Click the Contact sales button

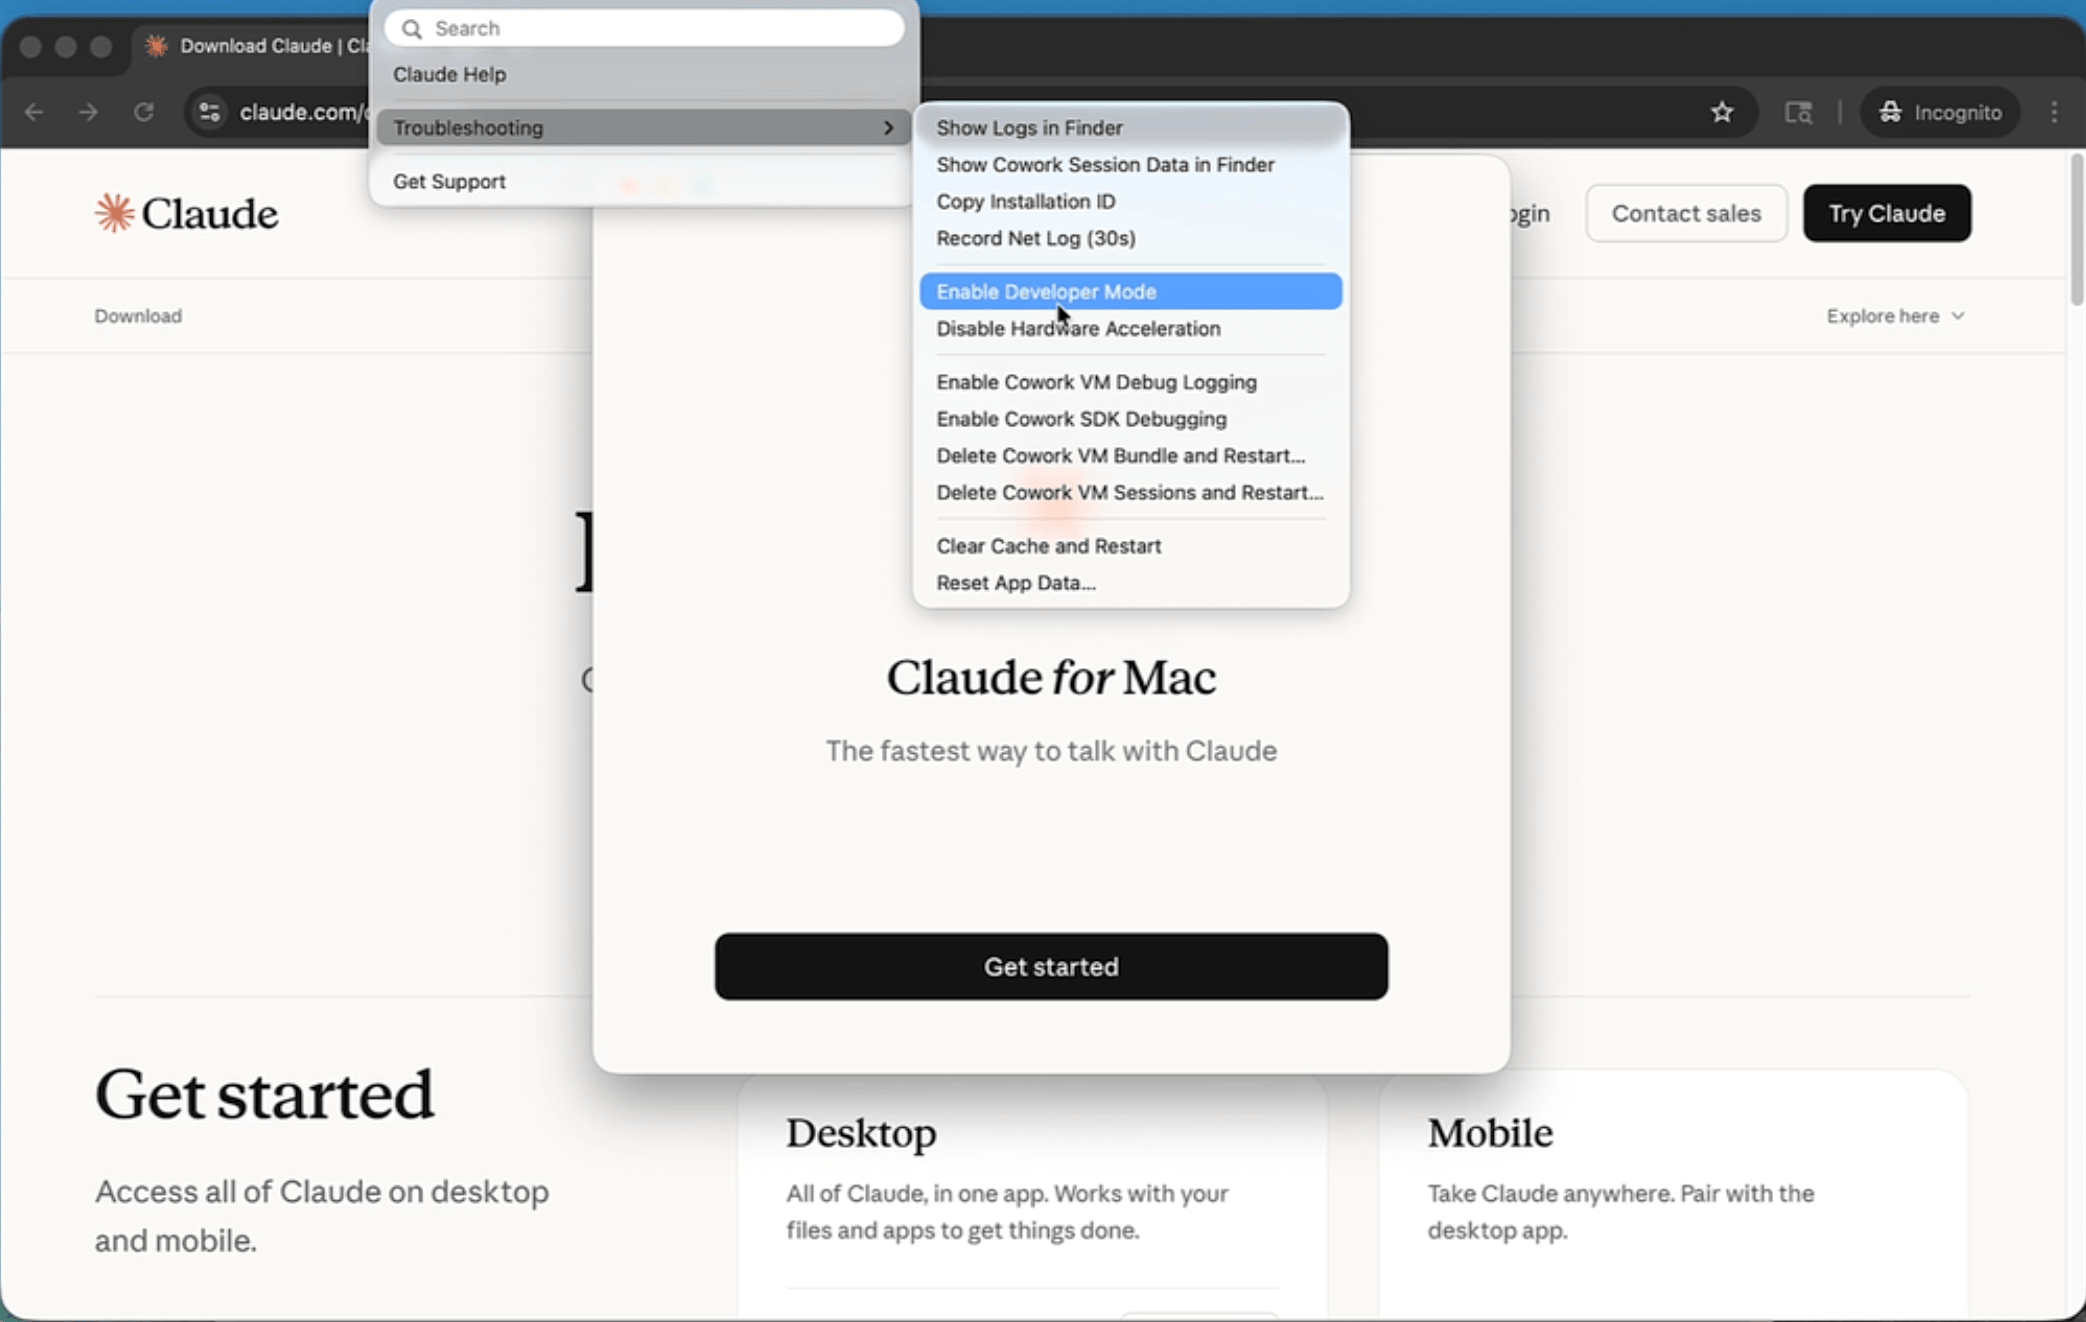pyautogui.click(x=1686, y=213)
